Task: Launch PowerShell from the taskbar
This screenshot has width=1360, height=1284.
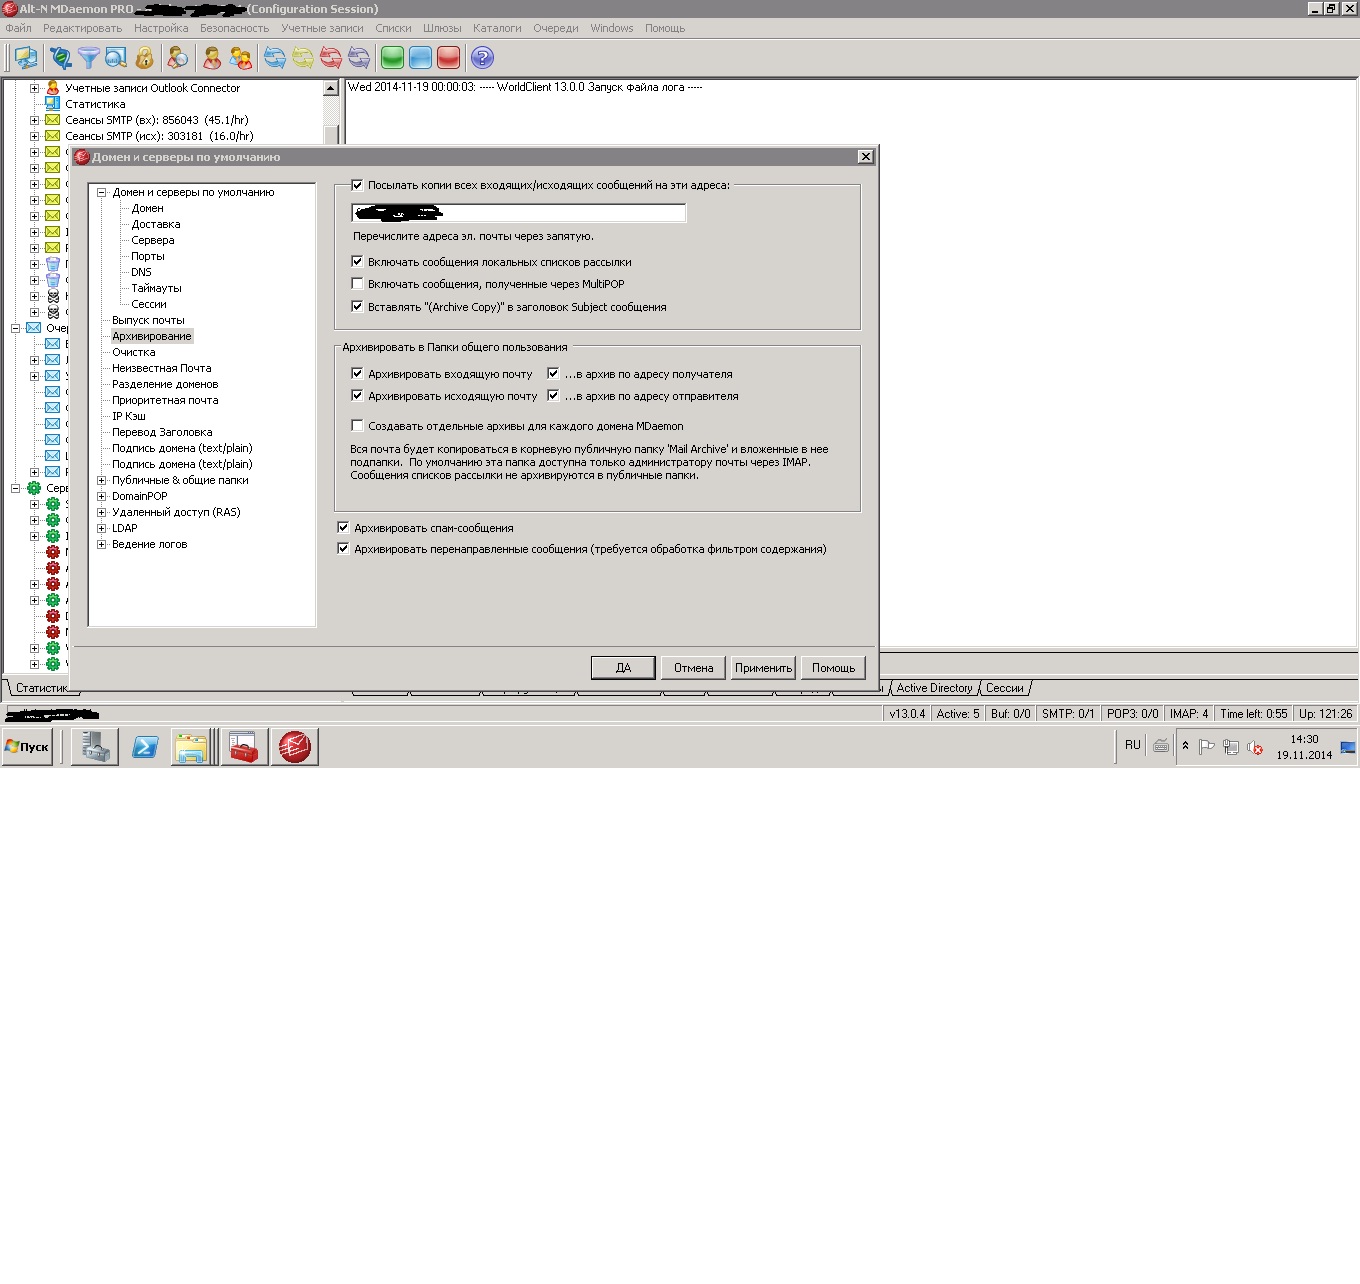Action: (x=145, y=747)
